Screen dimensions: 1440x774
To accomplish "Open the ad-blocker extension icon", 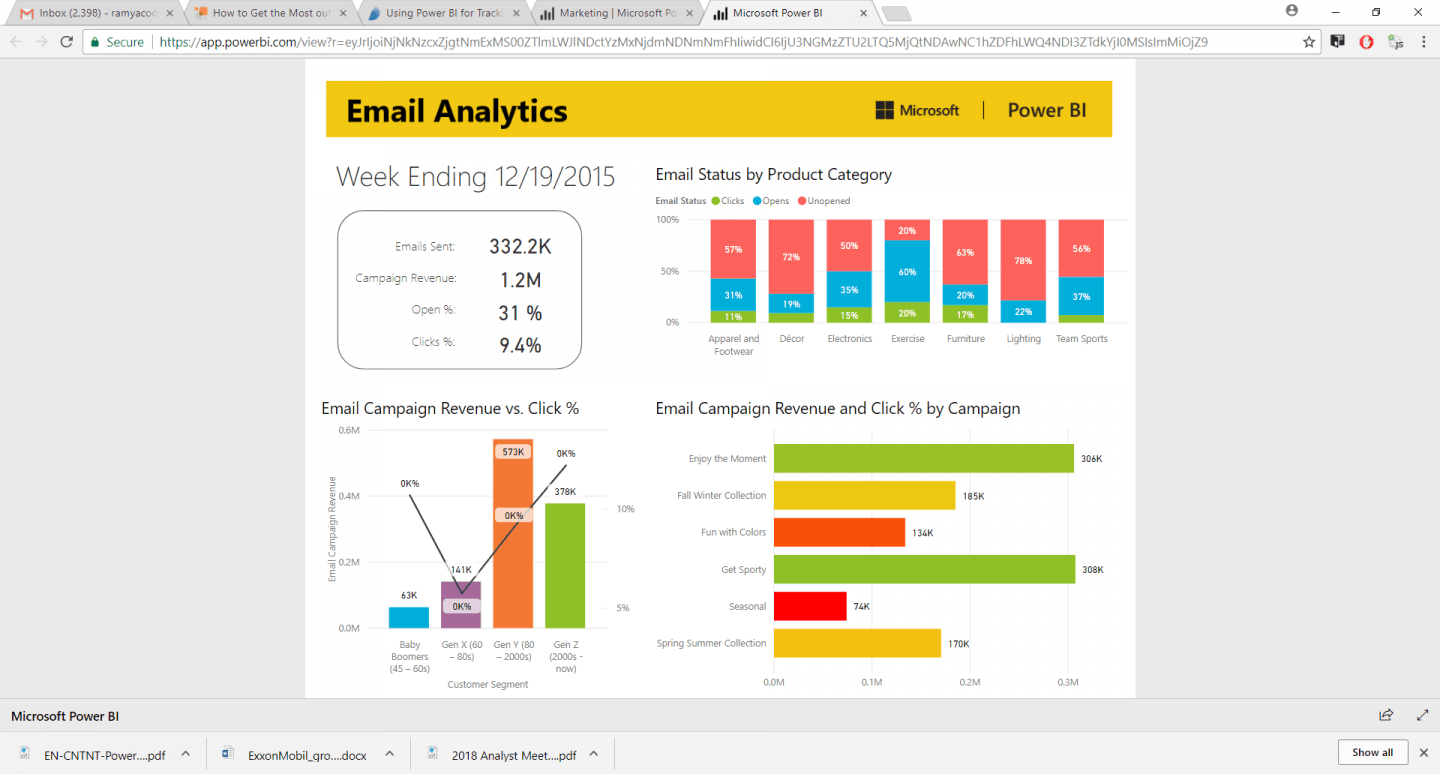I will click(1366, 43).
